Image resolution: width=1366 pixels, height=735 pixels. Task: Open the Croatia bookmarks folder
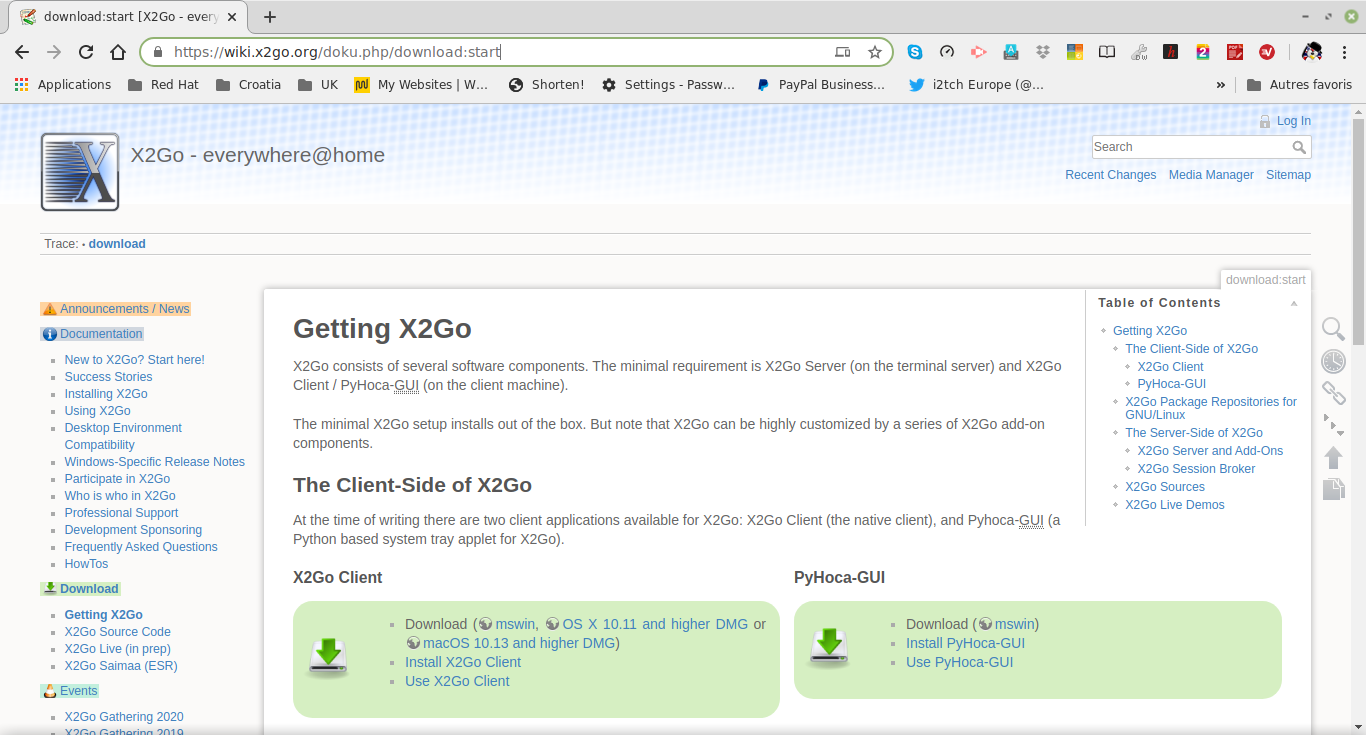pyautogui.click(x=248, y=85)
